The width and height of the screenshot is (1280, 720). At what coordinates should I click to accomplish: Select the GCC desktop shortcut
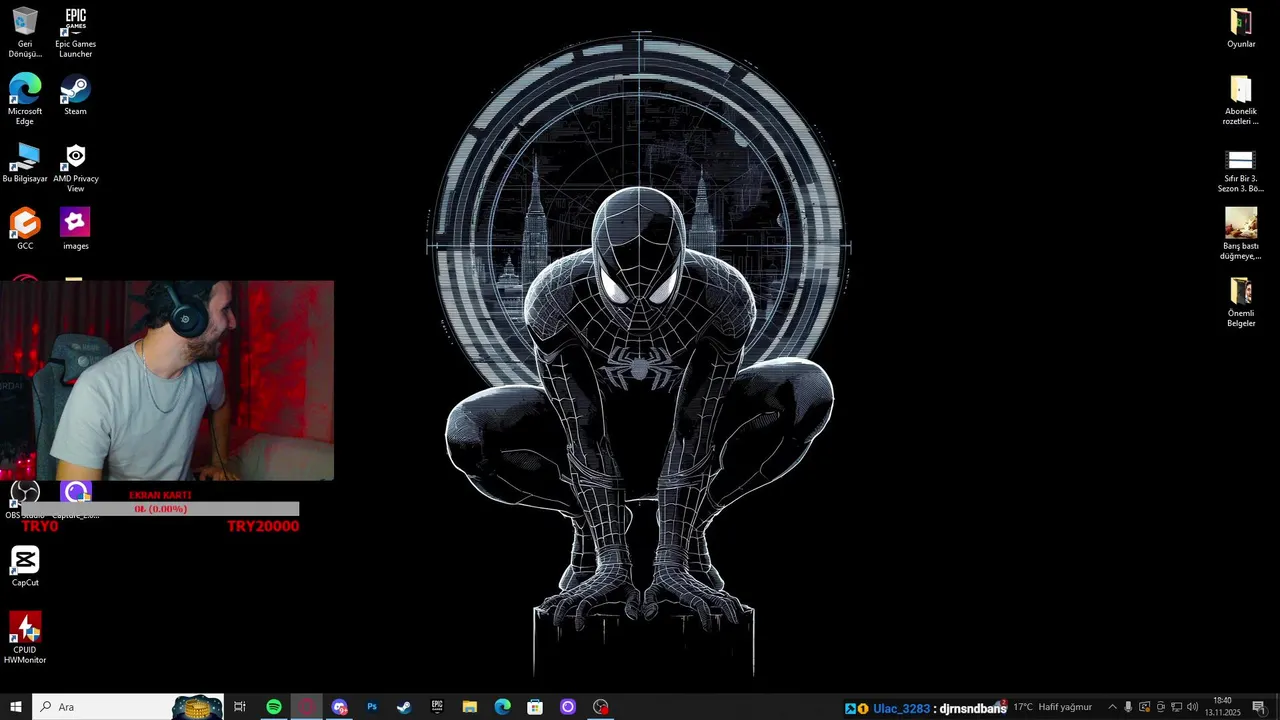[25, 229]
